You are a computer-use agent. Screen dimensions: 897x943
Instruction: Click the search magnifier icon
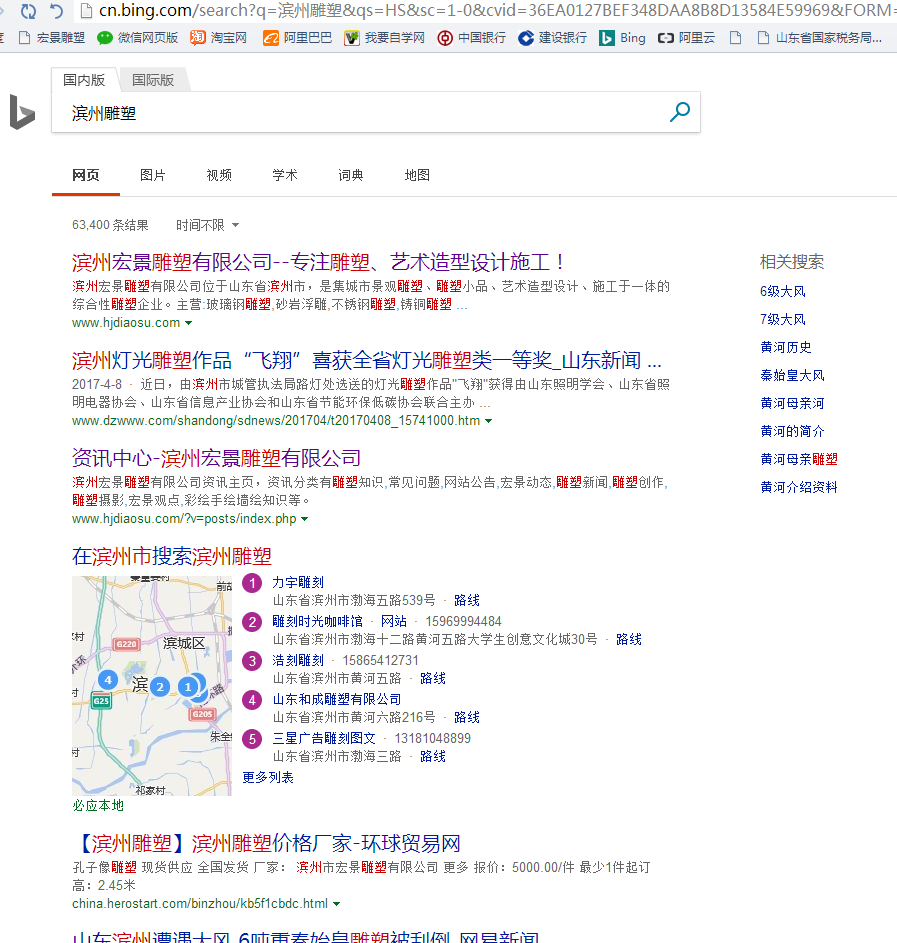[x=680, y=112]
